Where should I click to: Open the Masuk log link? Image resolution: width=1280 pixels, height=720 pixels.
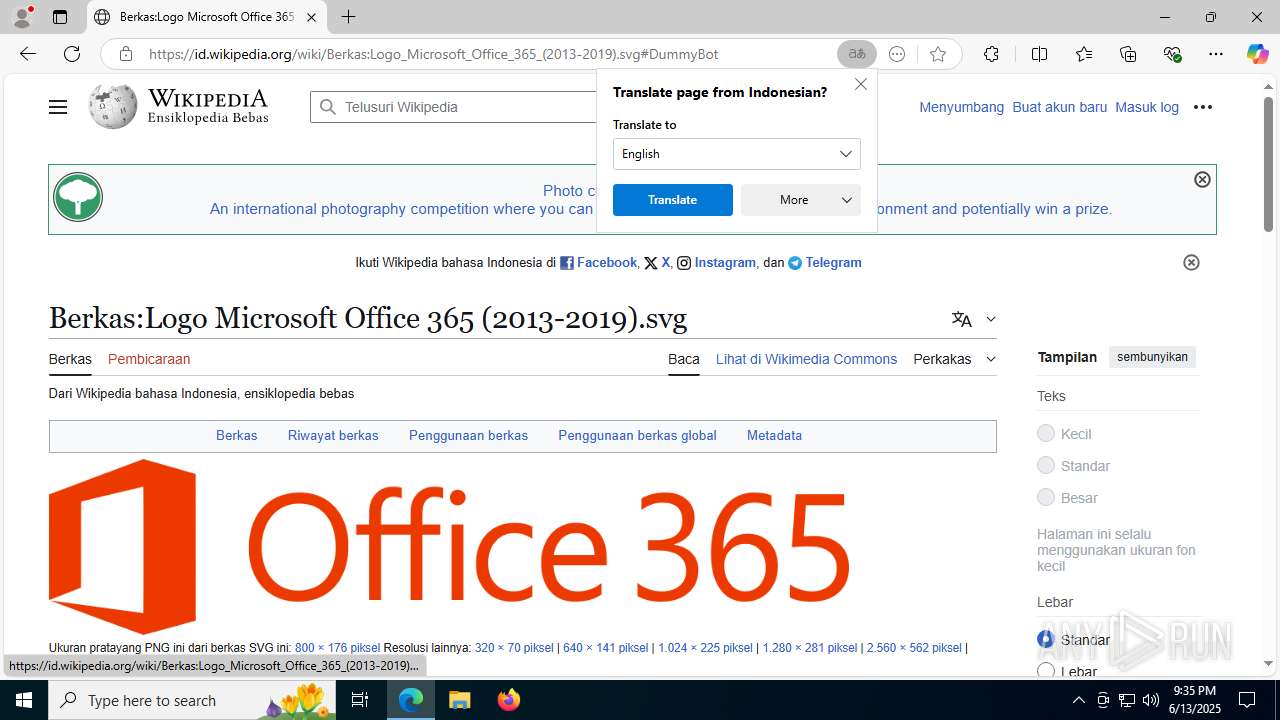click(x=1147, y=107)
